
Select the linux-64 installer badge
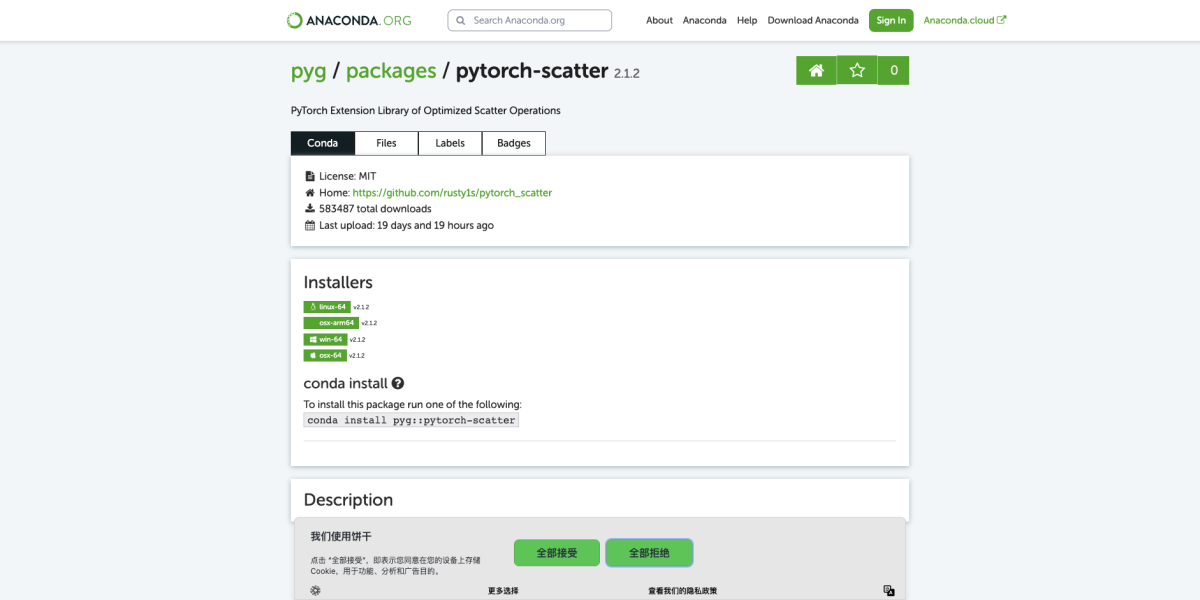pos(328,307)
